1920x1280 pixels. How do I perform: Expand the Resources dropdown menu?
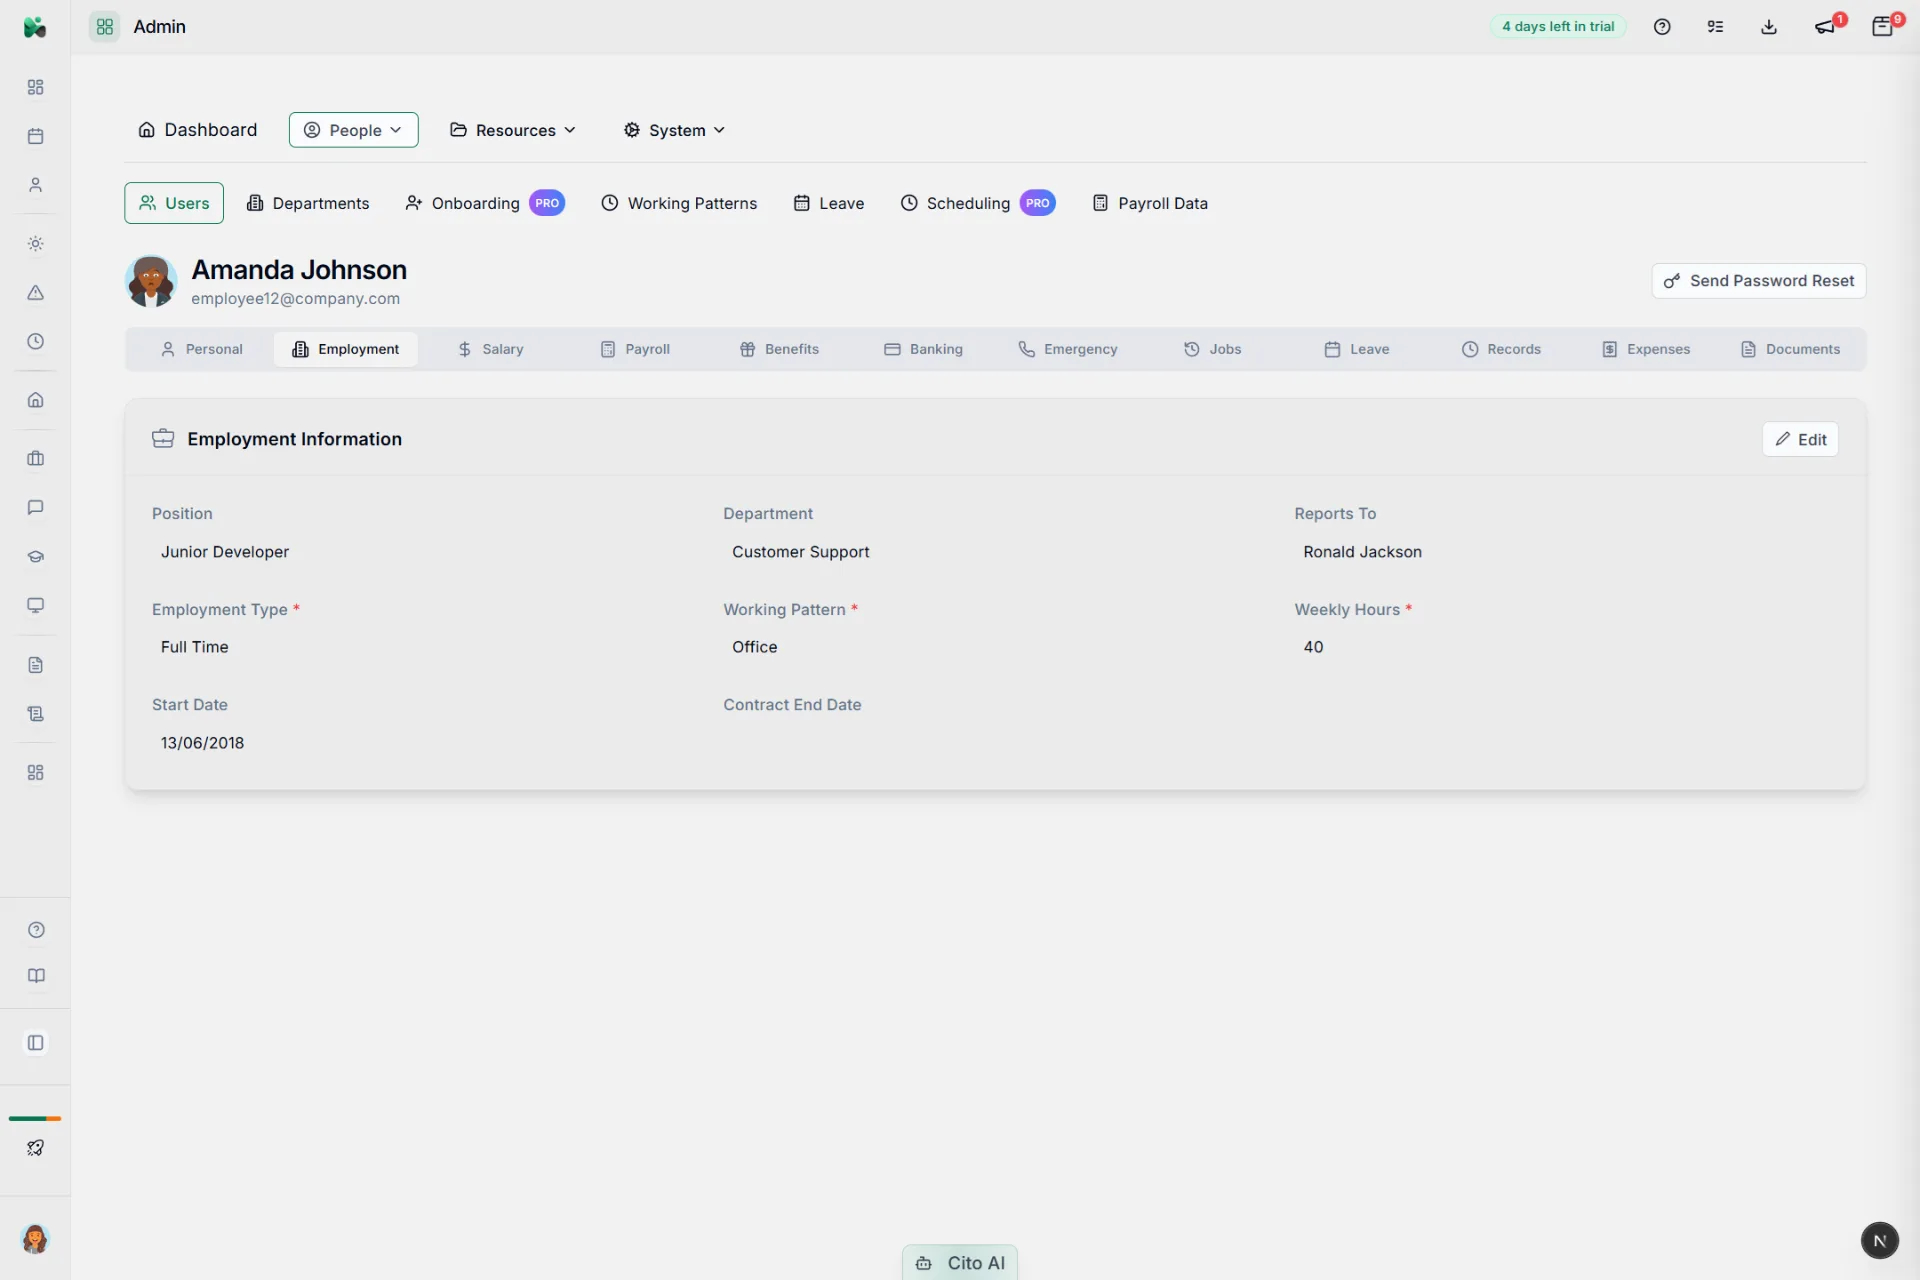tap(513, 130)
